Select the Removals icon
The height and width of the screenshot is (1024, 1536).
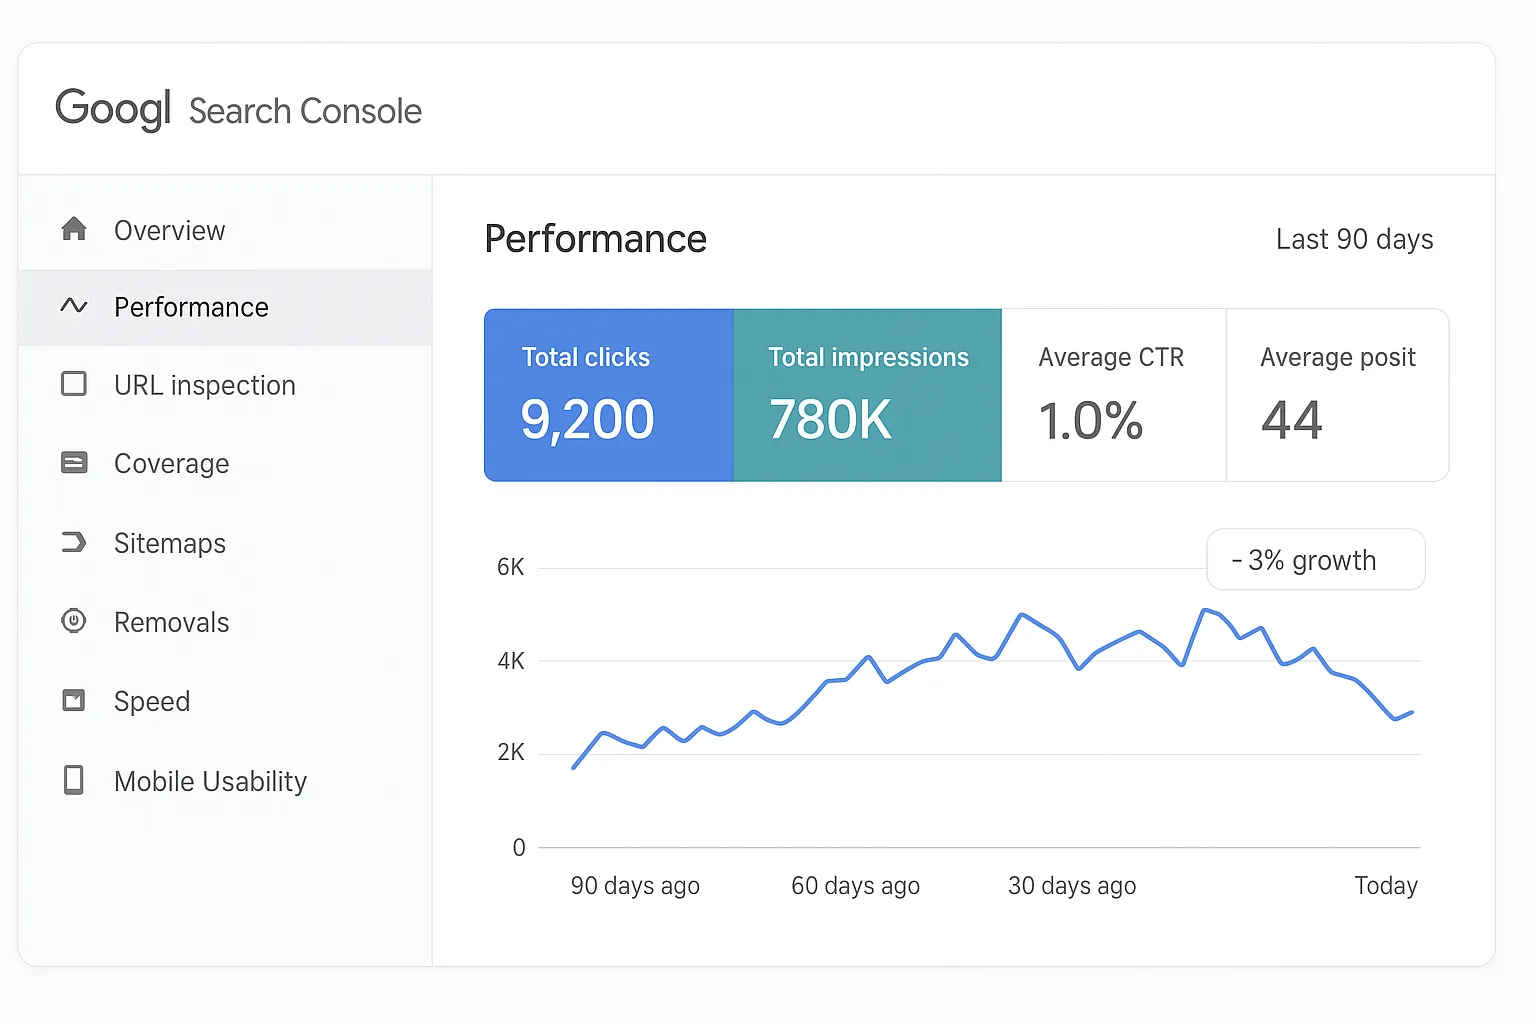tap(75, 621)
